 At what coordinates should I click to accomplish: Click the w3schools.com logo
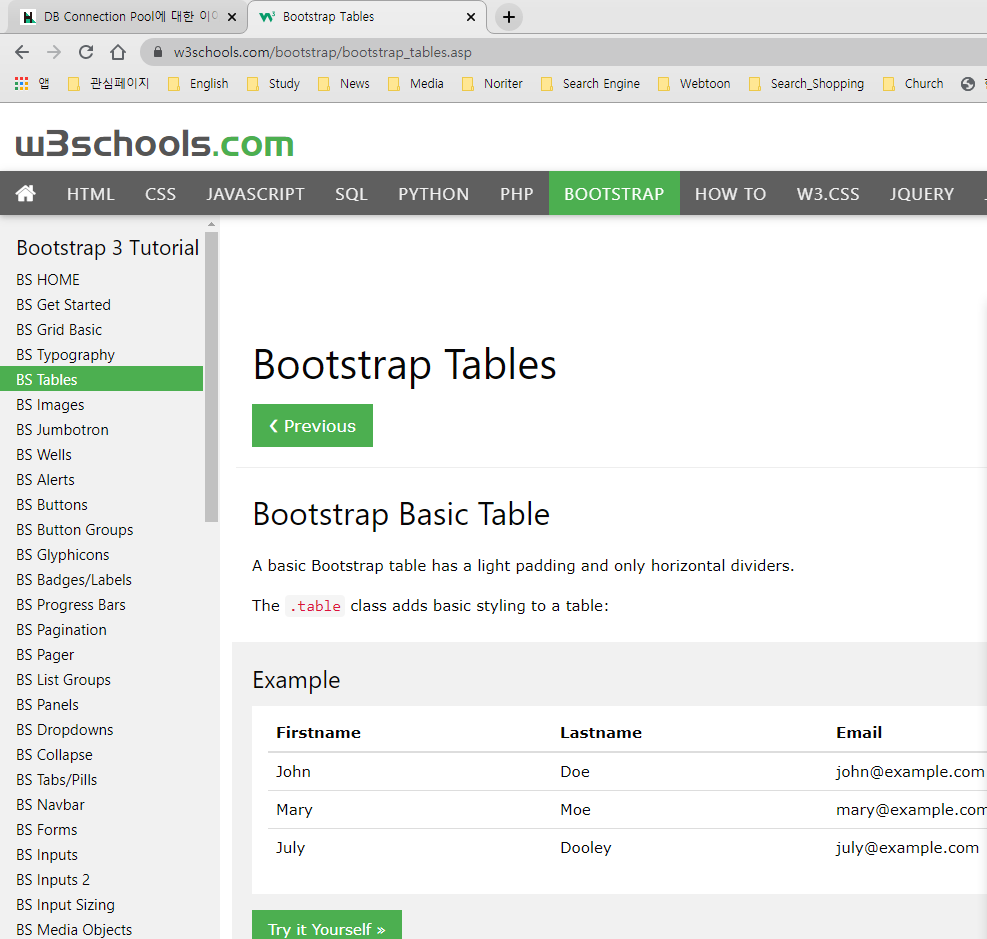pyautogui.click(x=155, y=143)
